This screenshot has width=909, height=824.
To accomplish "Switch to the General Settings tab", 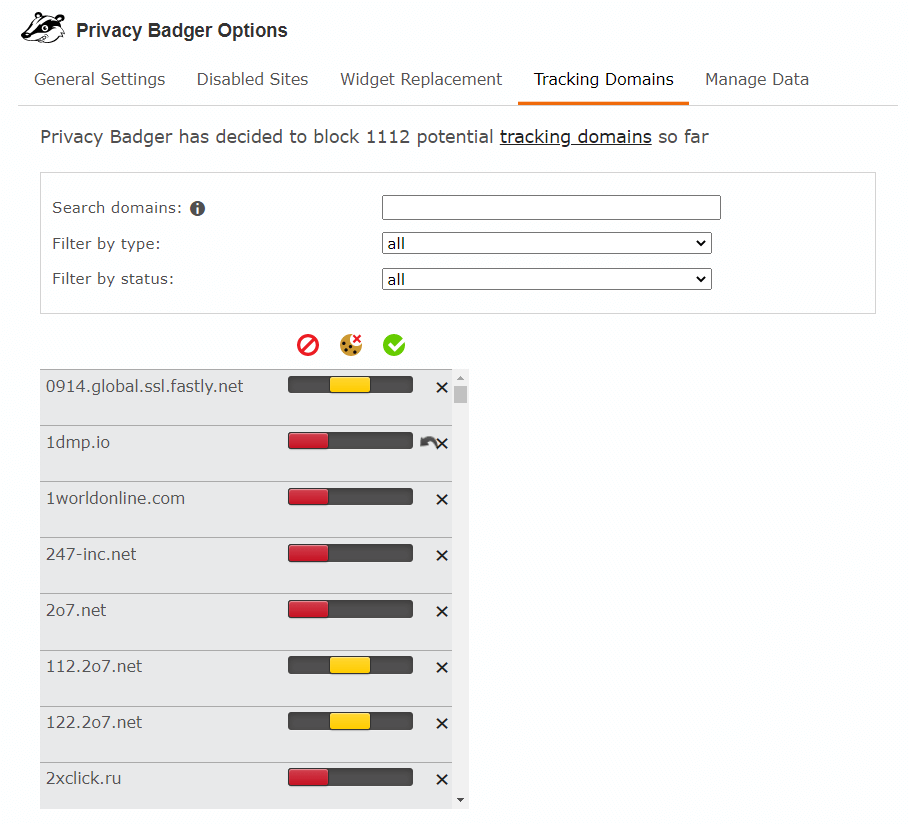I will pos(99,79).
